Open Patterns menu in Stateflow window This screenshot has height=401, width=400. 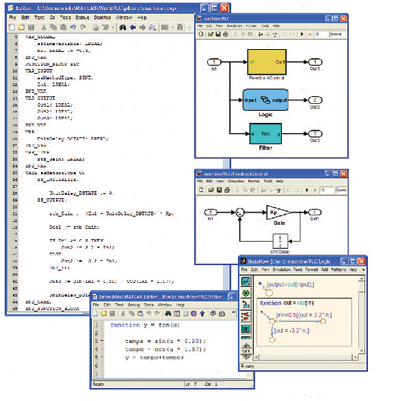click(x=340, y=269)
